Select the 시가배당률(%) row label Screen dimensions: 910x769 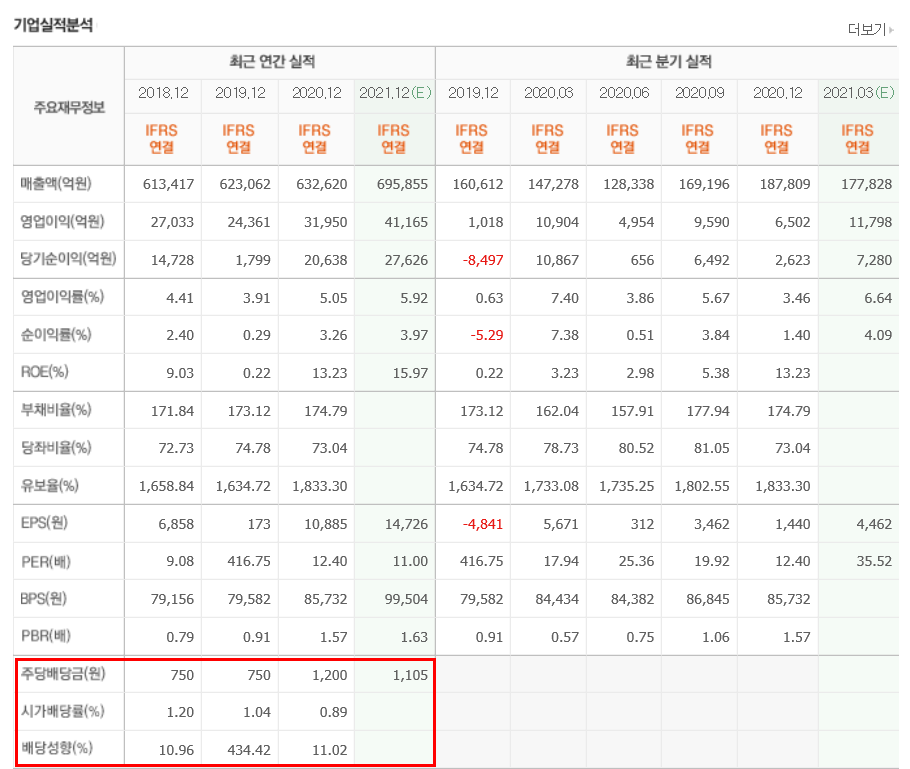(62, 712)
